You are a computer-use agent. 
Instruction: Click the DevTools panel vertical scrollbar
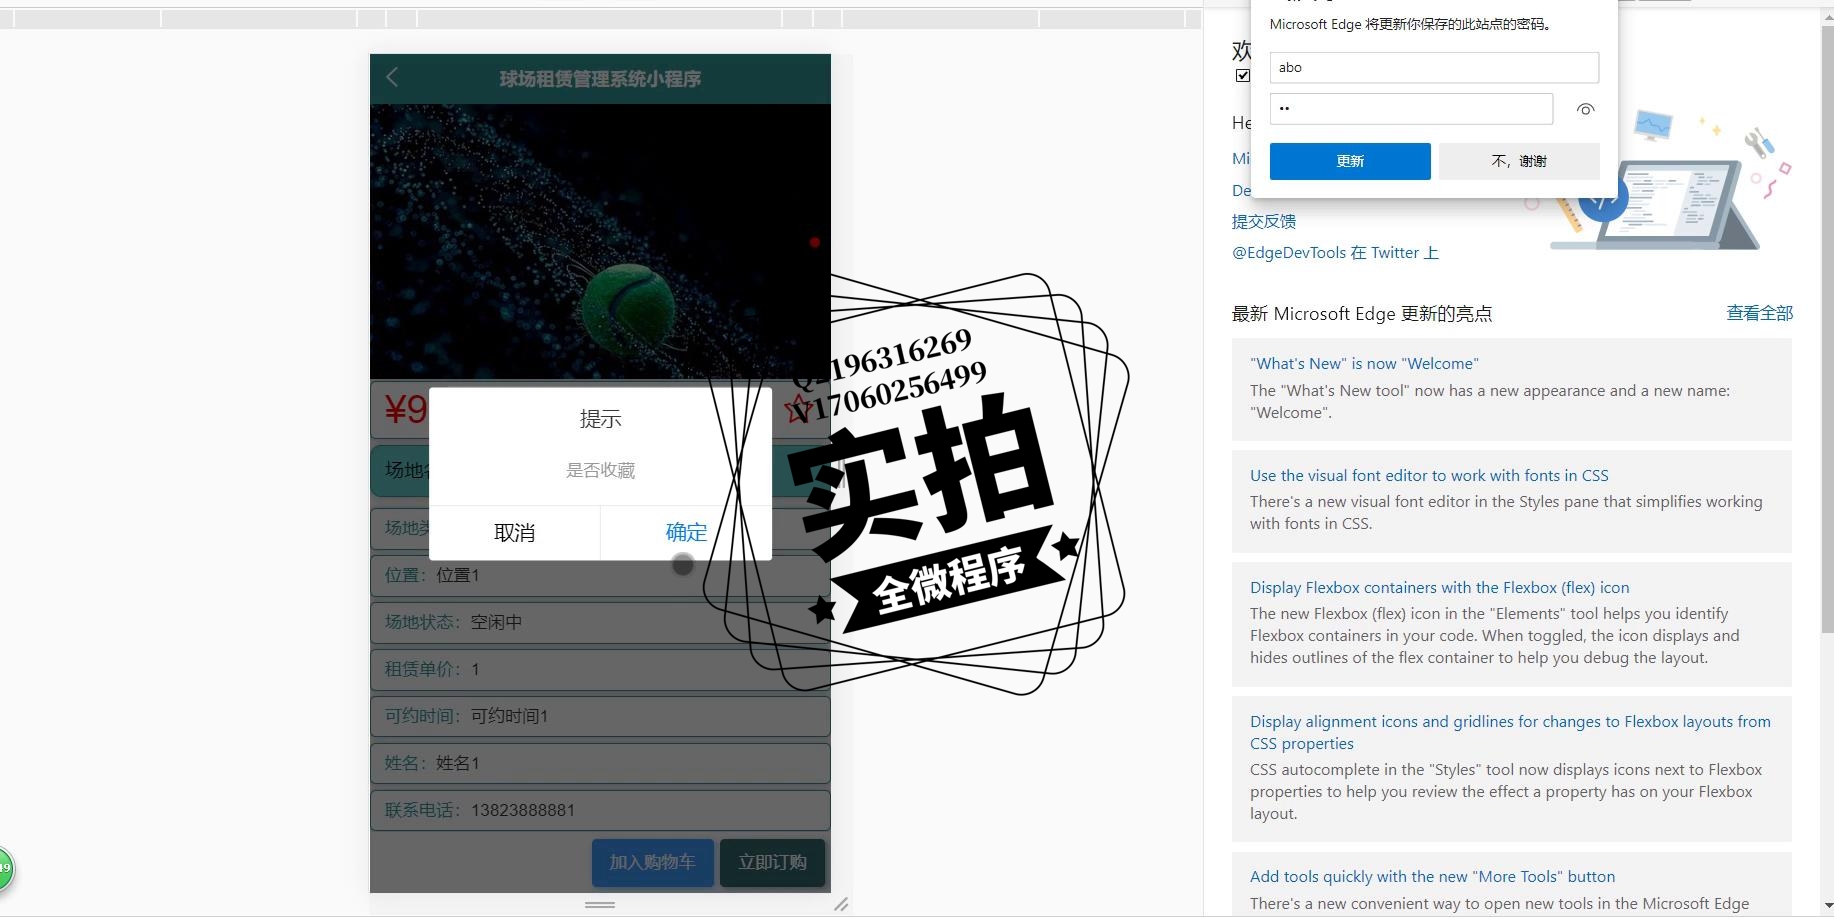(1827, 330)
